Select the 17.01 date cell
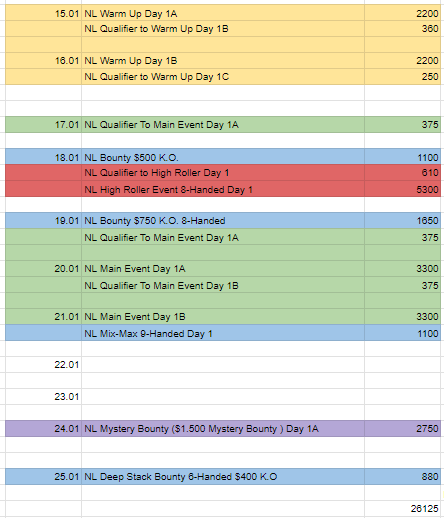The width and height of the screenshot is (444, 518). click(x=43, y=125)
